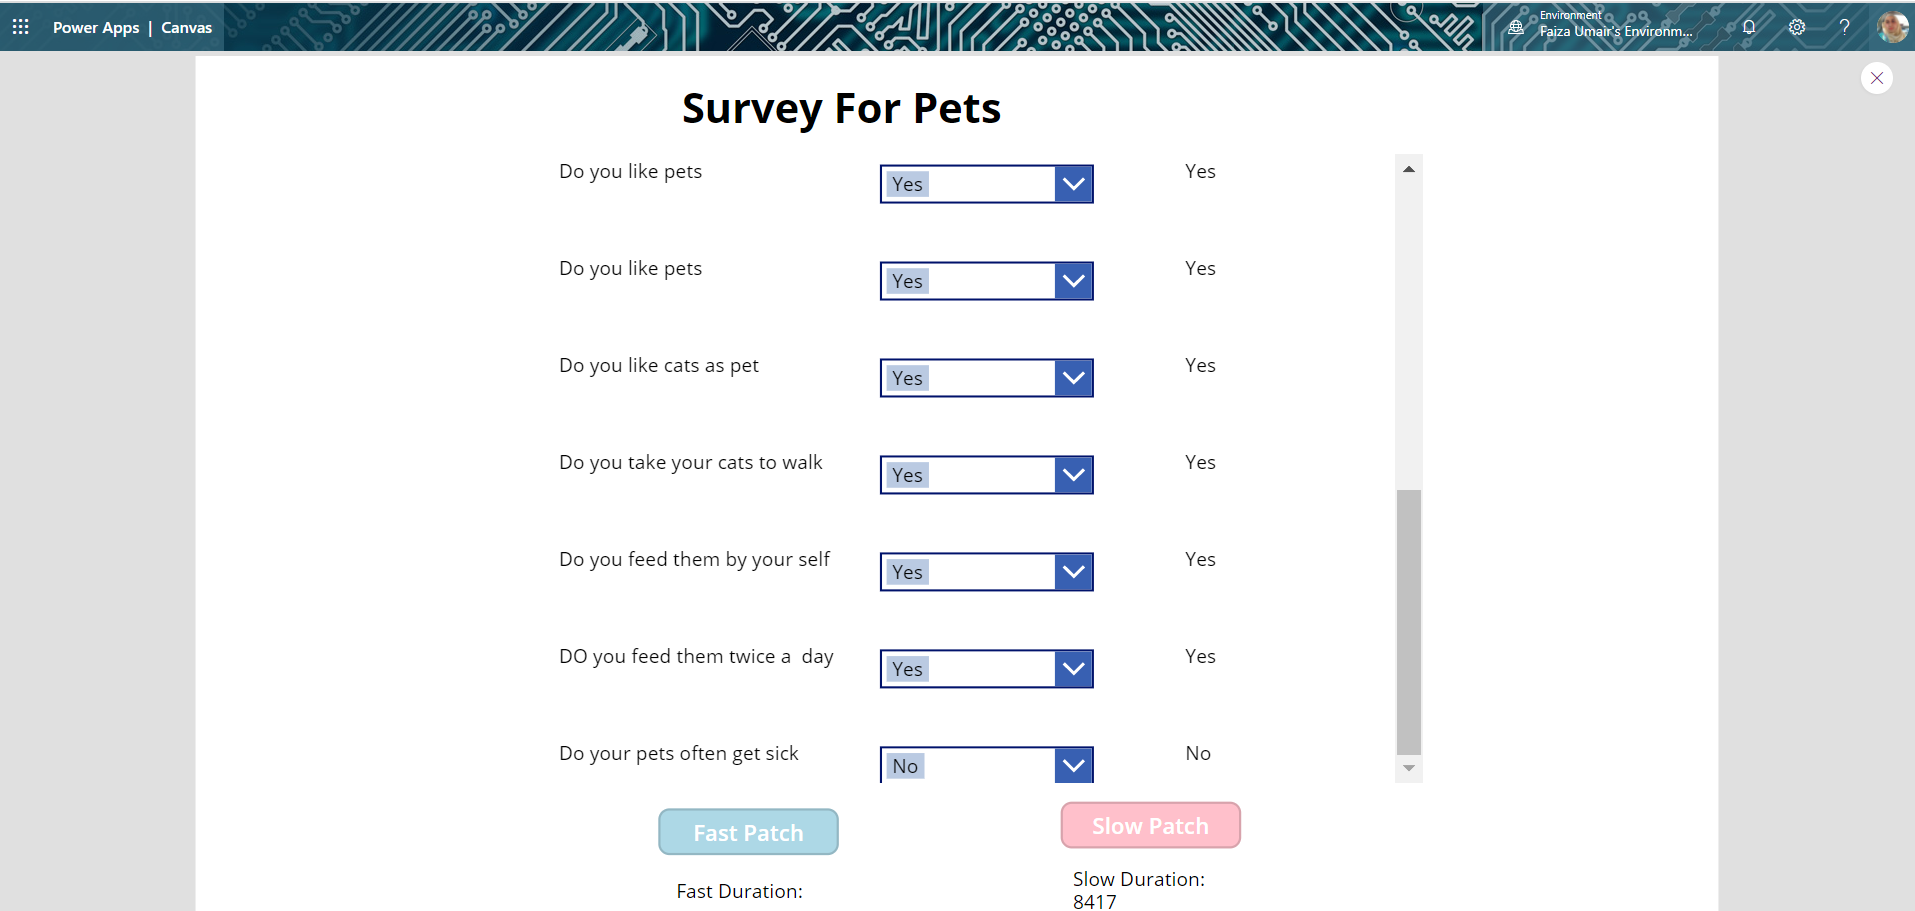Open the user profile avatar
The image size is (1915, 911).
tap(1892, 27)
